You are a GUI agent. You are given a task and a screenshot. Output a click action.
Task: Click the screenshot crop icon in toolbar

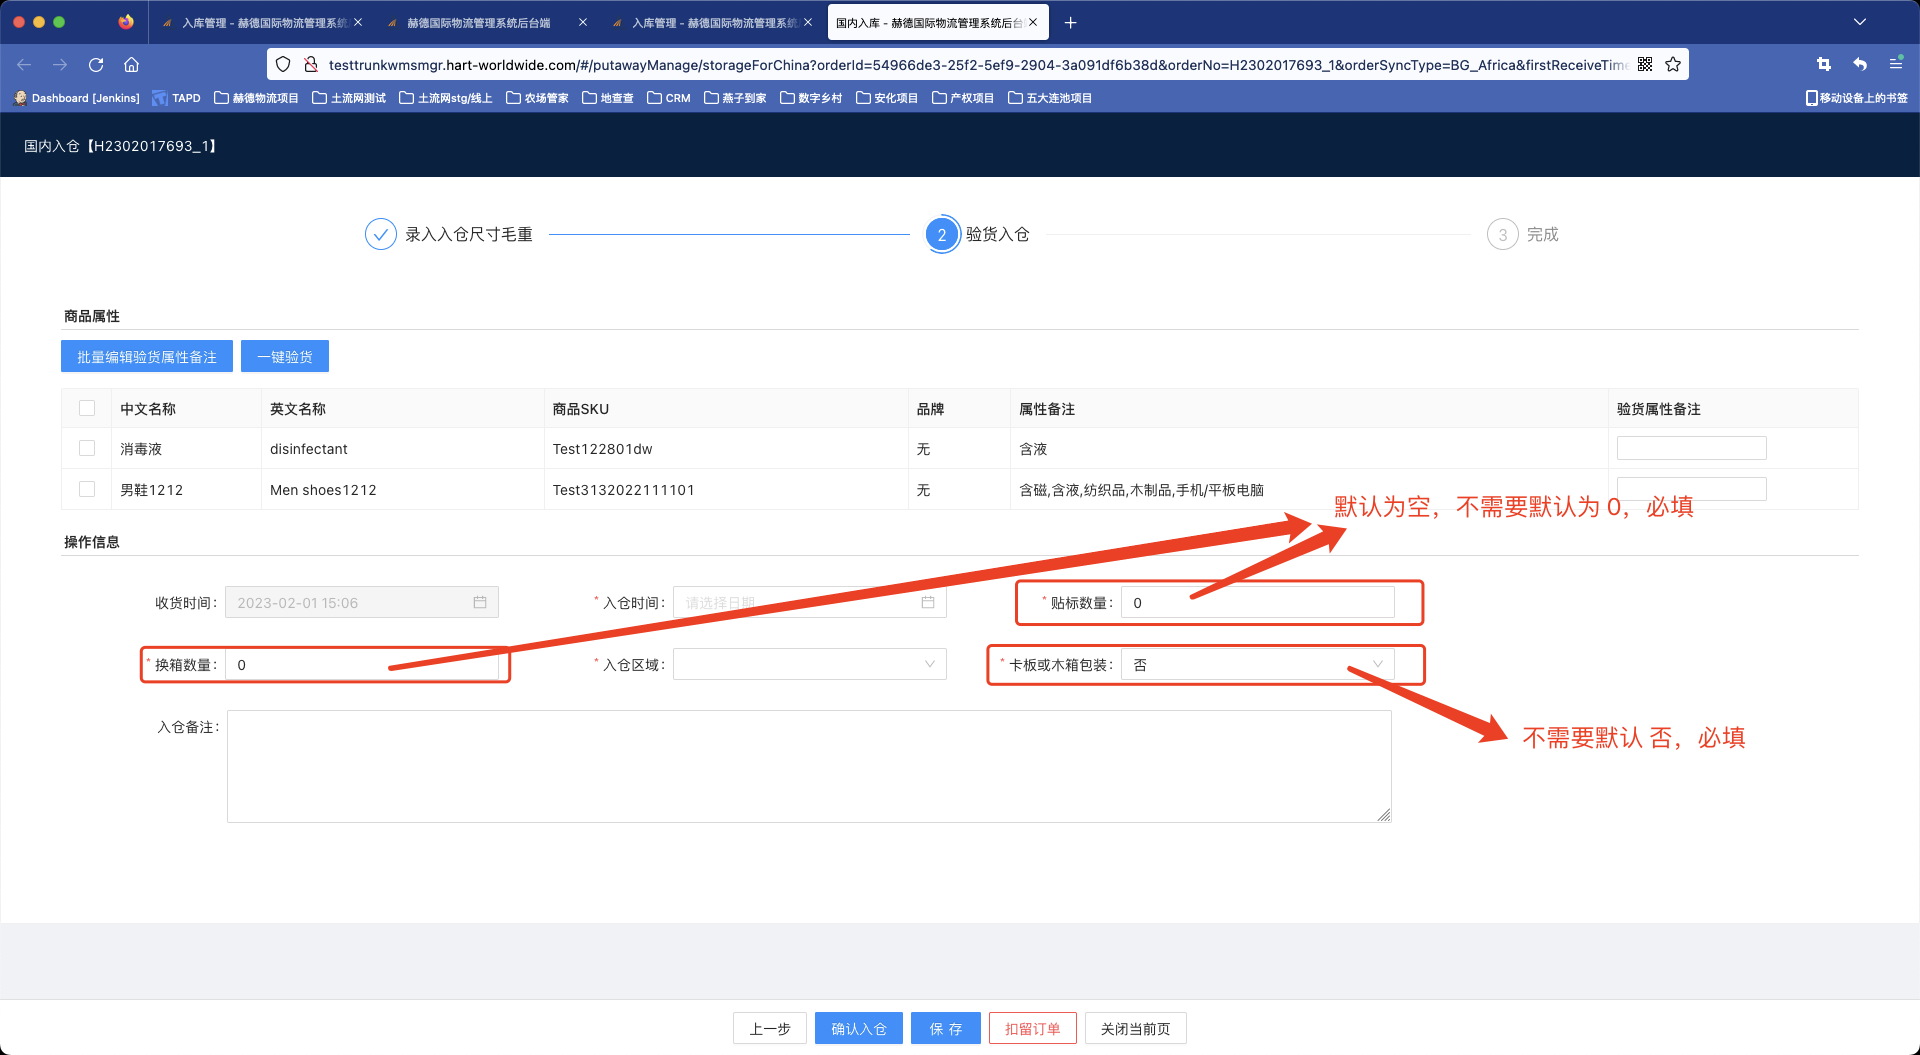pyautogui.click(x=1823, y=65)
